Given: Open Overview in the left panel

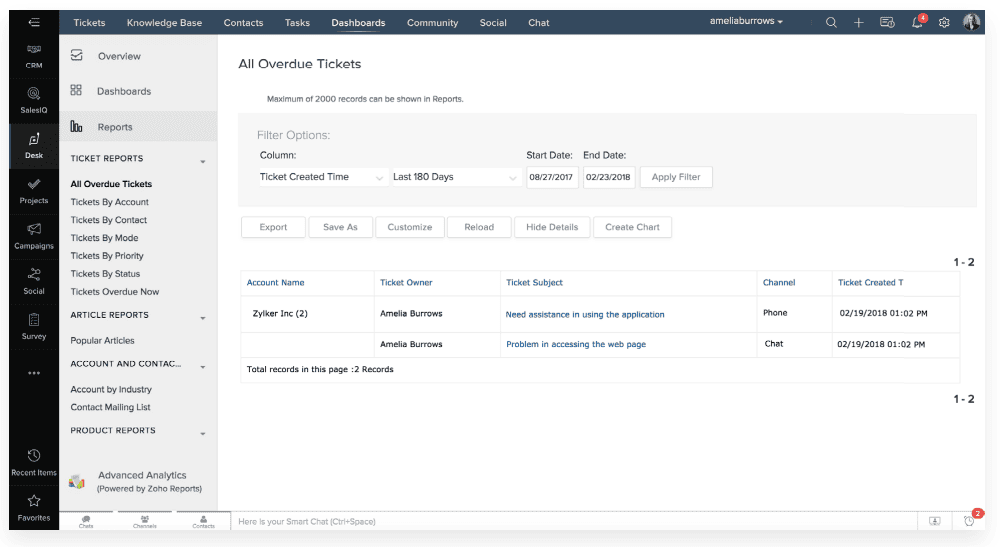Looking at the screenshot, I should pos(119,56).
